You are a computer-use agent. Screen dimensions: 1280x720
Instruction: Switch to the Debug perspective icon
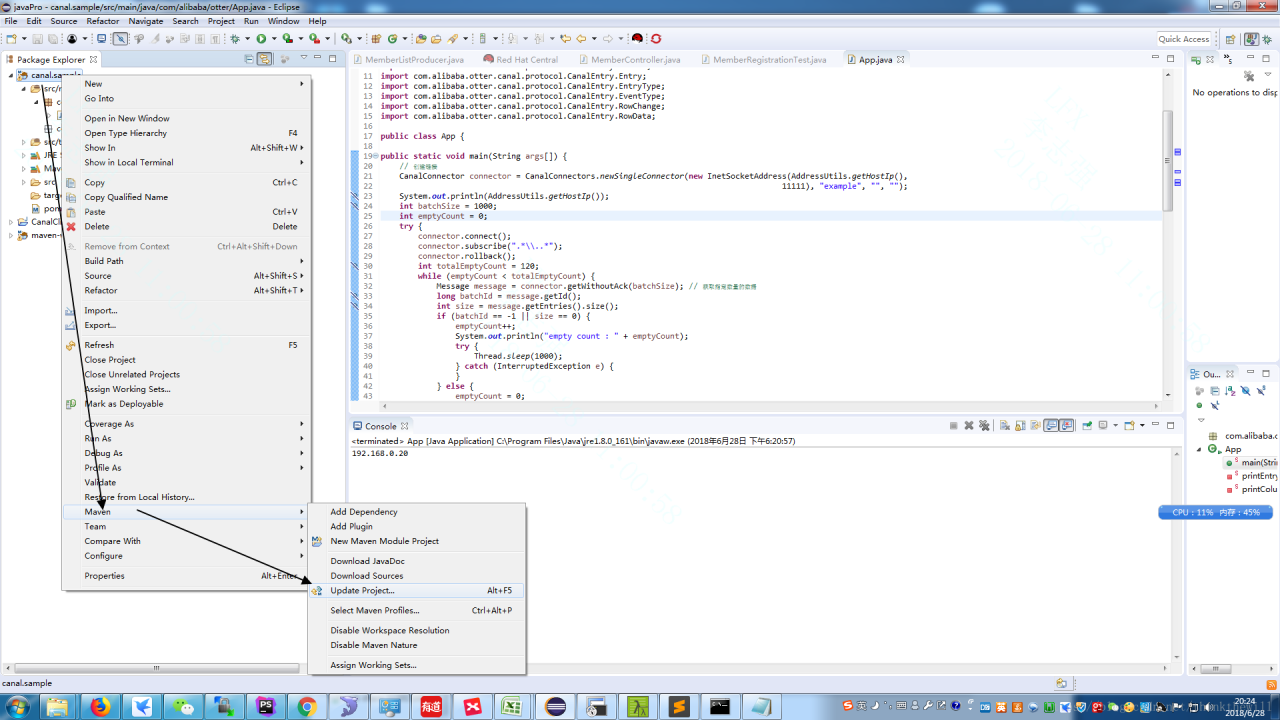click(x=1267, y=39)
